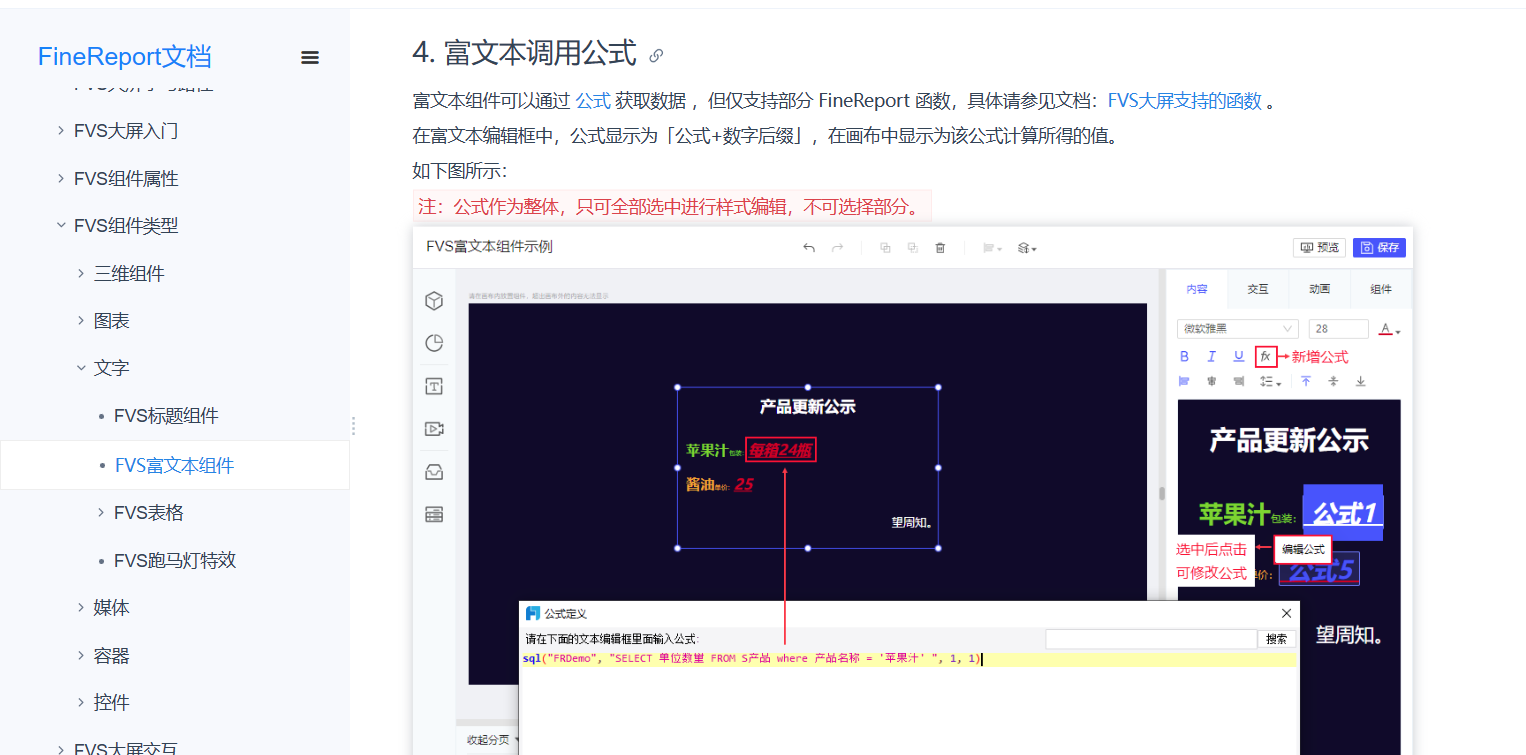The width and height of the screenshot is (1526, 755).
Task: Select the 公式1 formula block
Action: pos(1343,513)
